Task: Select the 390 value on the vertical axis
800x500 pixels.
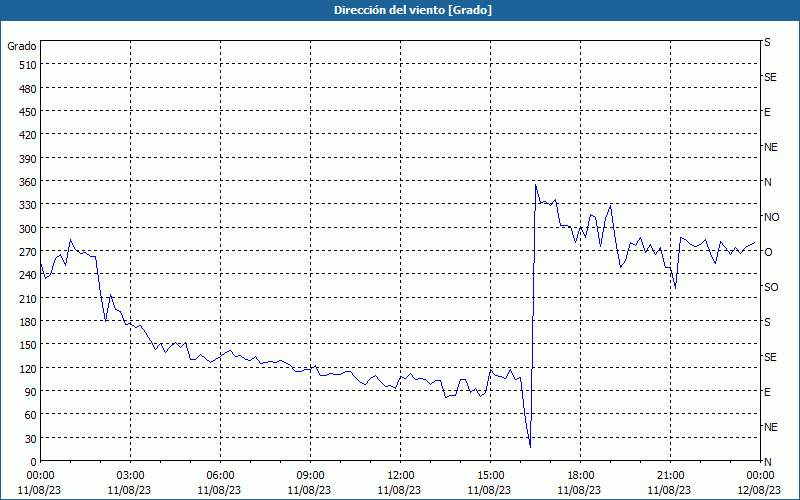Action: [28, 159]
